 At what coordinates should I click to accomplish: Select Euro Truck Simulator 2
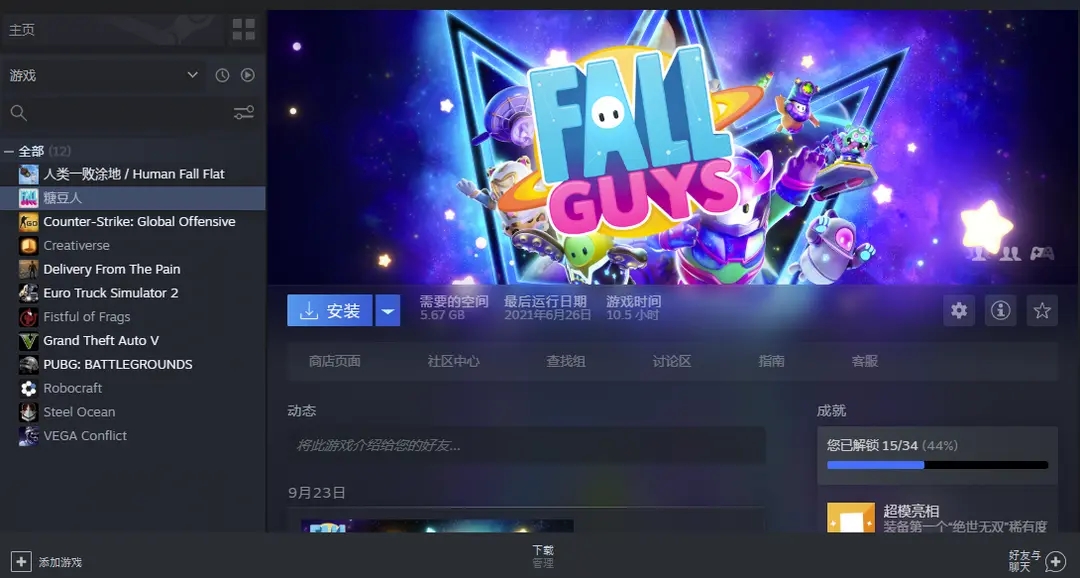[x=111, y=293]
